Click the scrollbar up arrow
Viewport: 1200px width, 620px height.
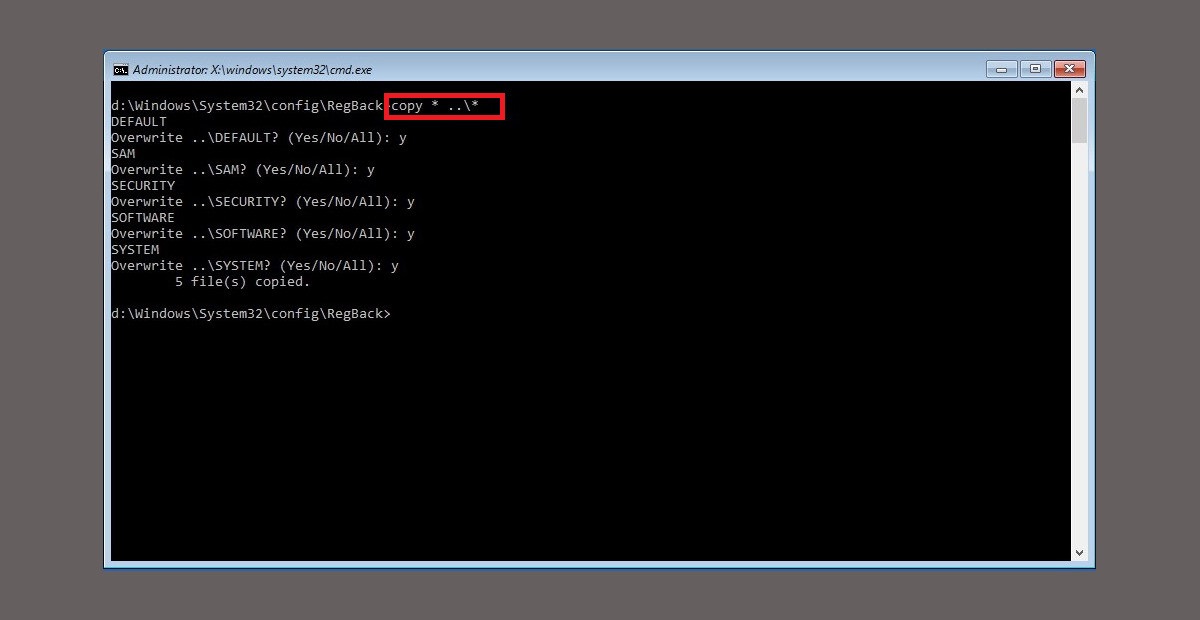tap(1079, 90)
